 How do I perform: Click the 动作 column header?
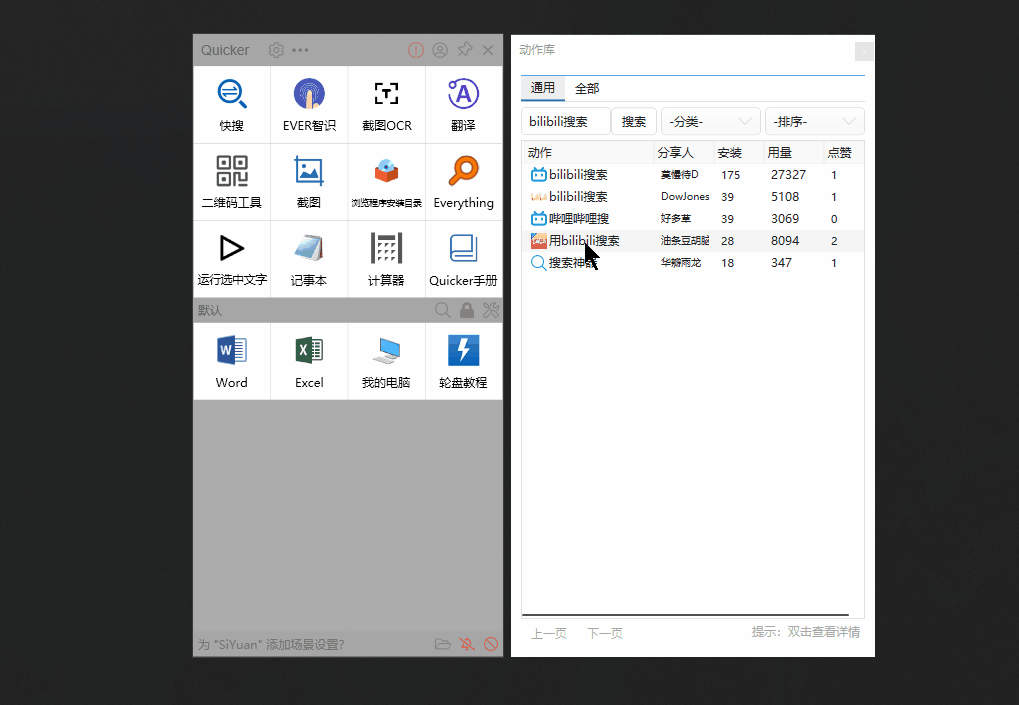(x=588, y=153)
